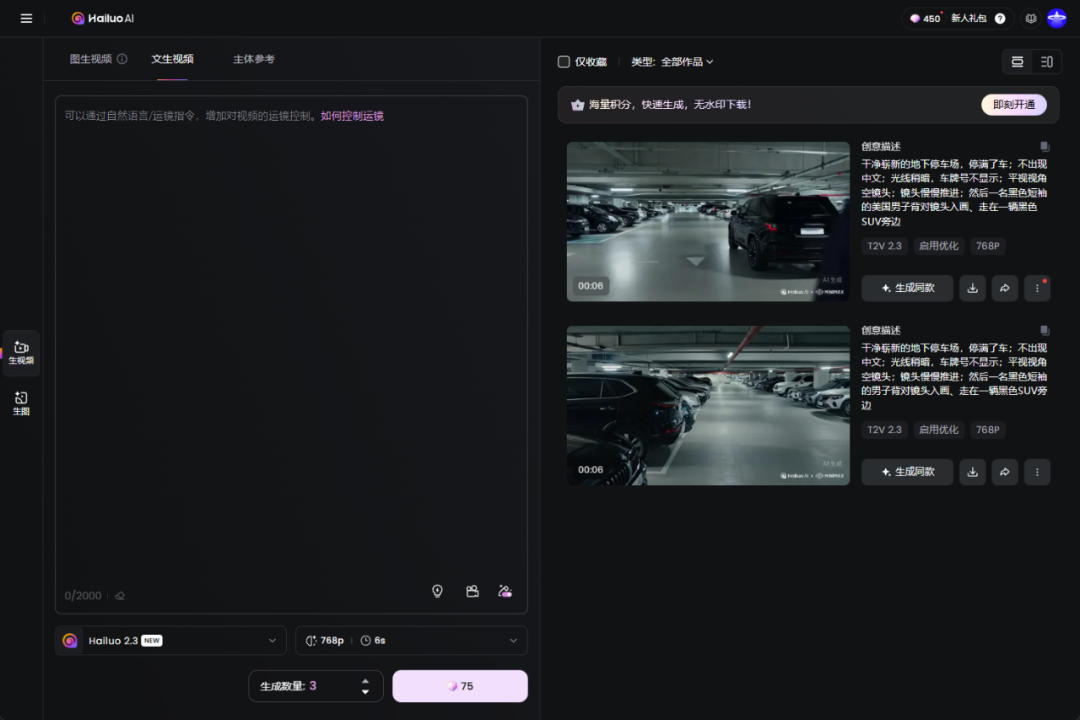The image size is (1080, 720).
Task: Click the camera movement icon in prompt box
Action: click(472, 591)
